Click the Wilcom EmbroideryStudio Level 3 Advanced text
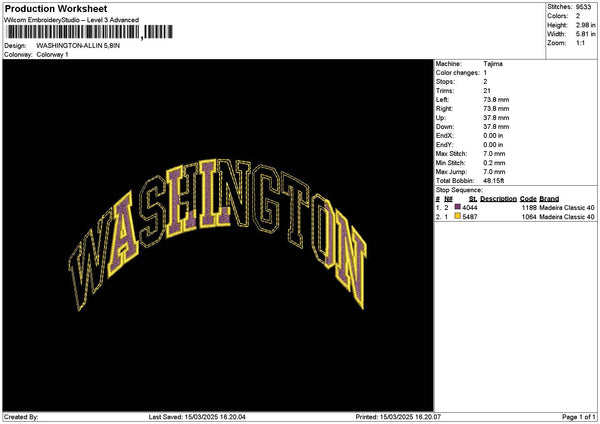600x424 pixels. 71,20
